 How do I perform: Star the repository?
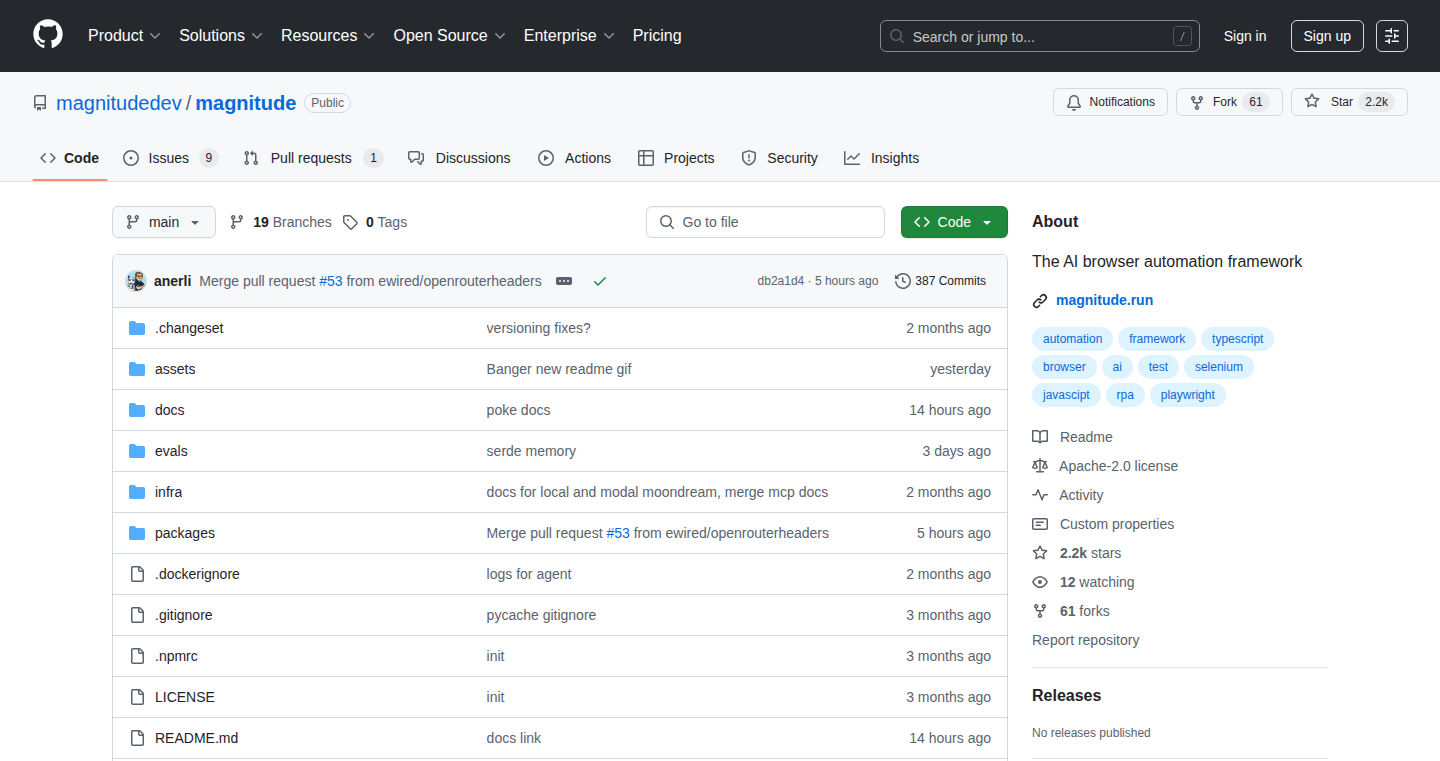(1349, 102)
